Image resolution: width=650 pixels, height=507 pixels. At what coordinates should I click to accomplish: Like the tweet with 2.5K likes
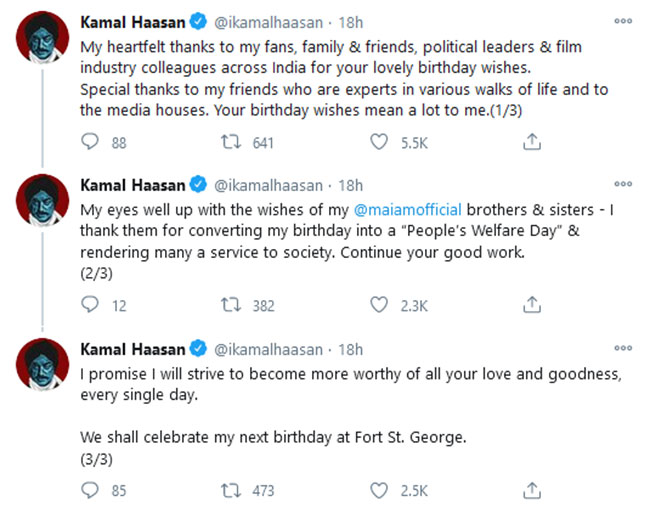coord(378,490)
